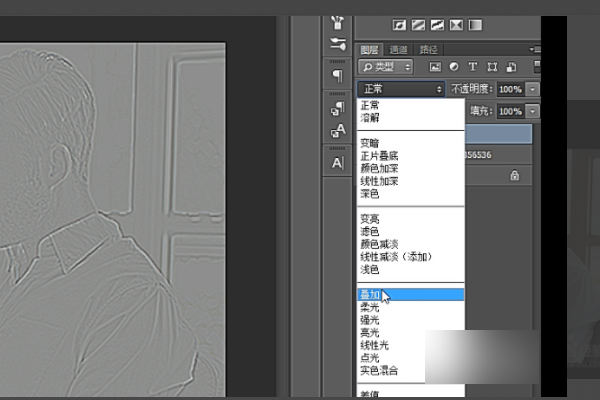Click the 不透明度 opacity value field
600x400 pixels.
[x=510, y=89]
